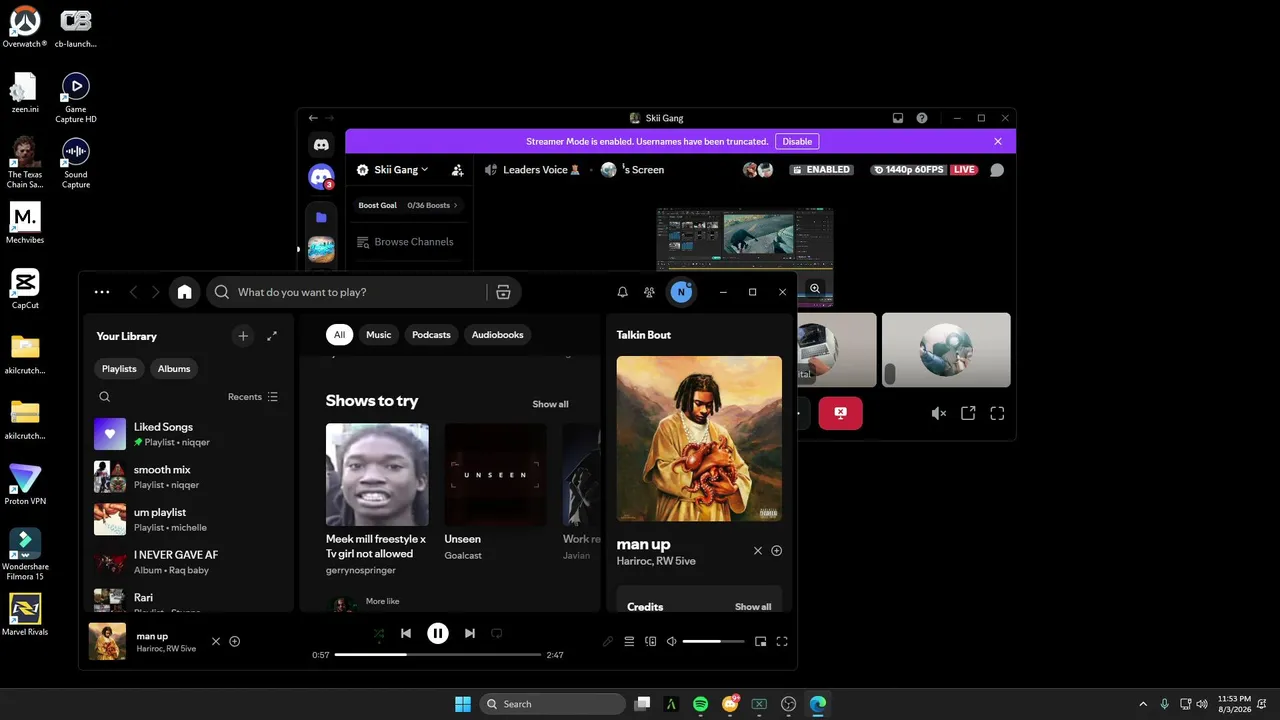The width and height of the screenshot is (1280, 720).
Task: Select the Music filter chip
Action: pos(379,335)
